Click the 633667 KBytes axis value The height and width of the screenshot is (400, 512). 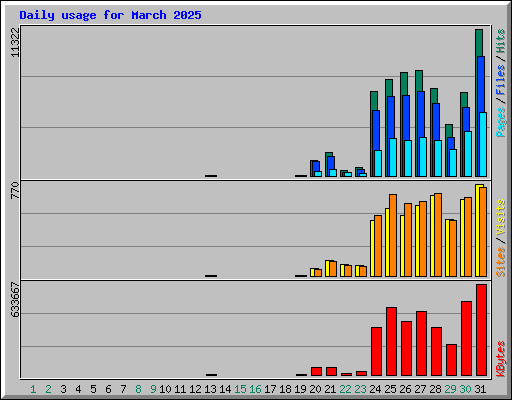15,299
